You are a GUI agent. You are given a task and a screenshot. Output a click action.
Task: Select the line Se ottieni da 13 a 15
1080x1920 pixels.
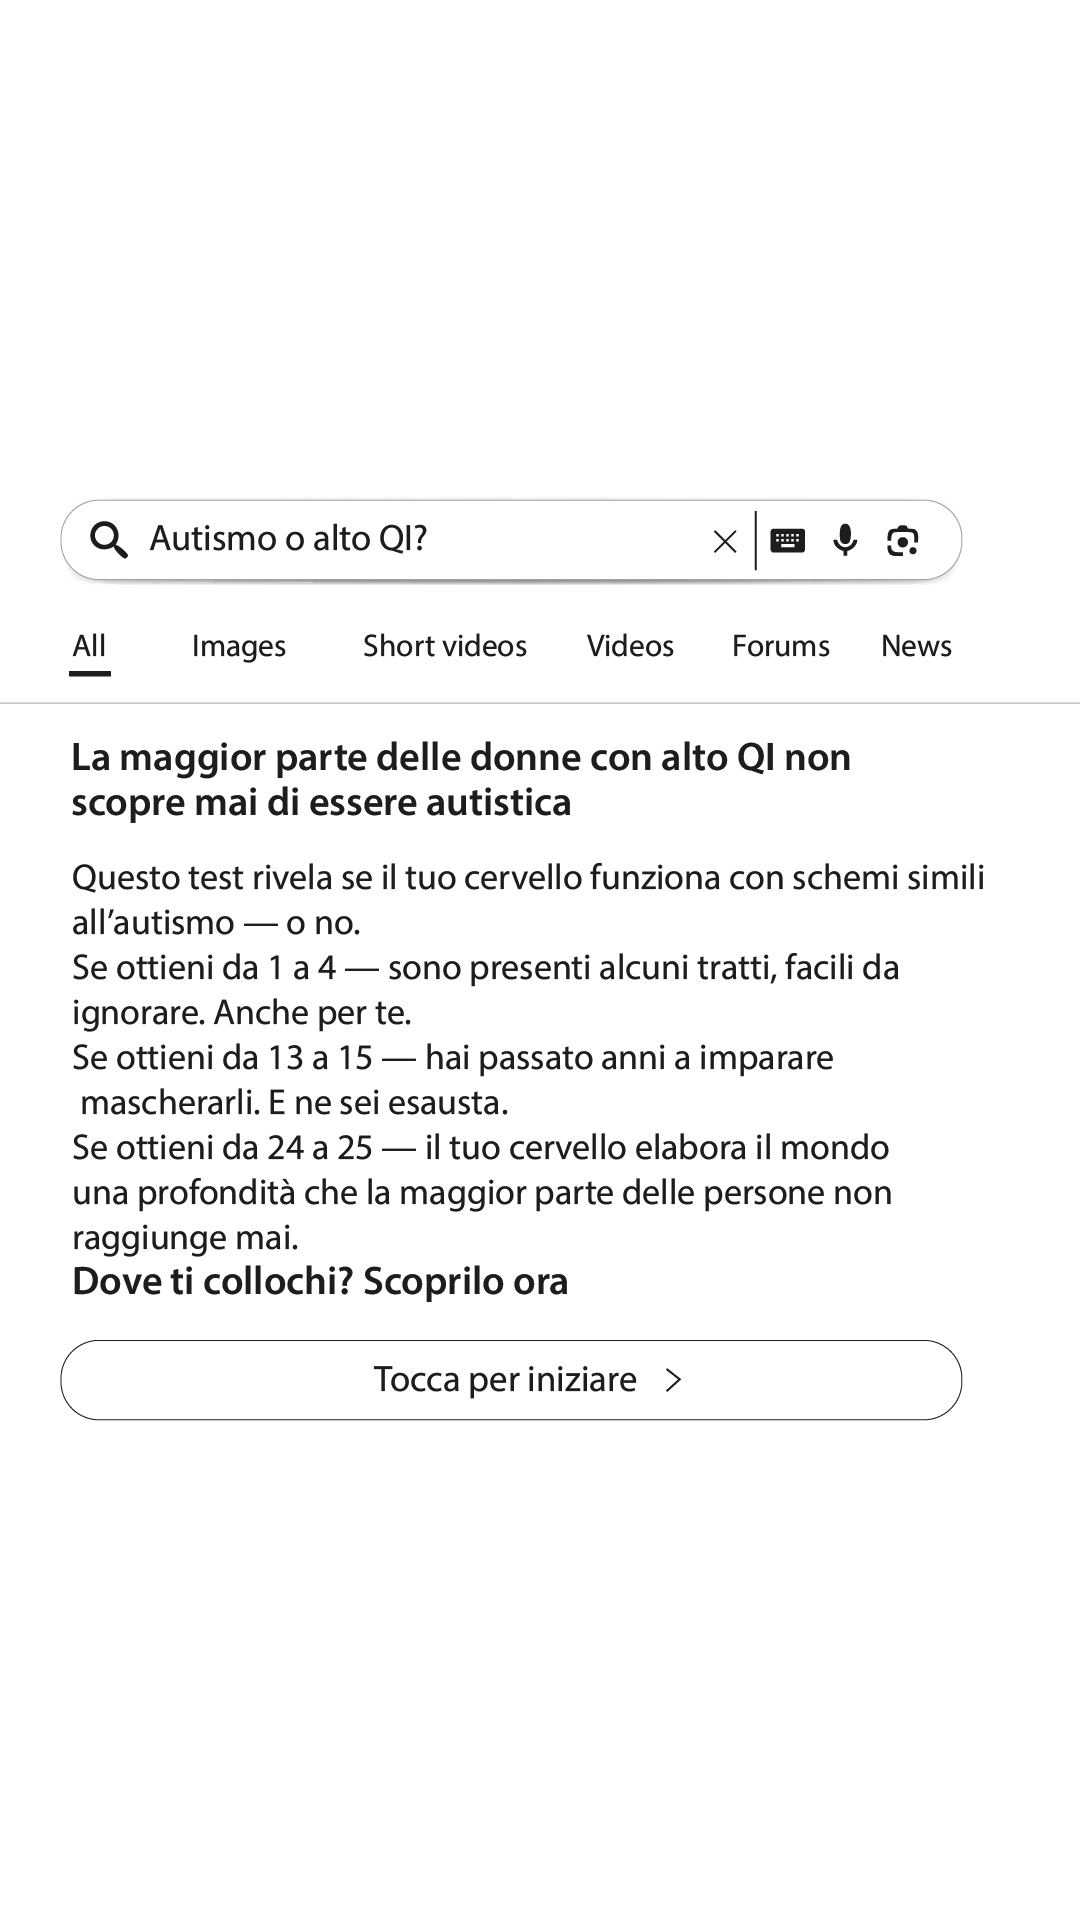click(453, 1080)
